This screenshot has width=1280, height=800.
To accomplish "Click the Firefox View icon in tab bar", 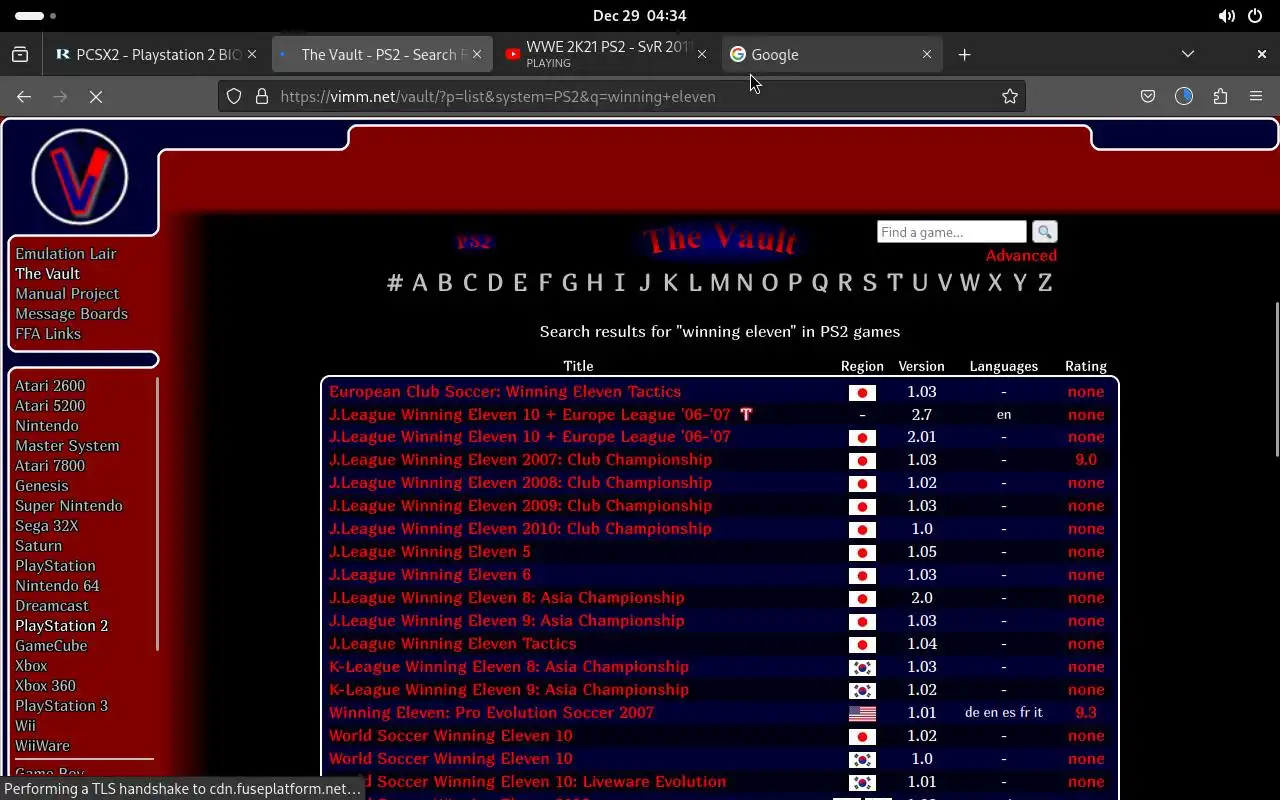I will [20, 54].
